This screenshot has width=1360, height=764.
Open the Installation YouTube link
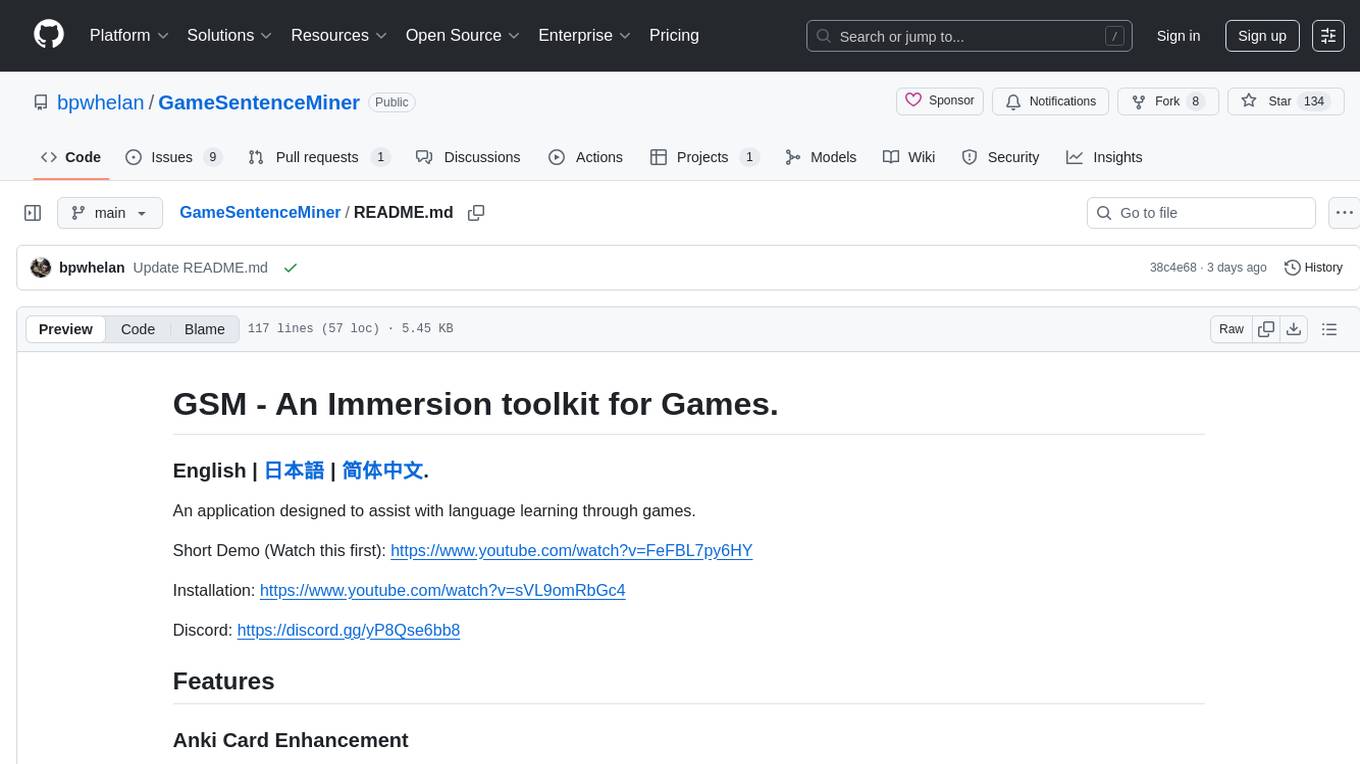(x=442, y=590)
